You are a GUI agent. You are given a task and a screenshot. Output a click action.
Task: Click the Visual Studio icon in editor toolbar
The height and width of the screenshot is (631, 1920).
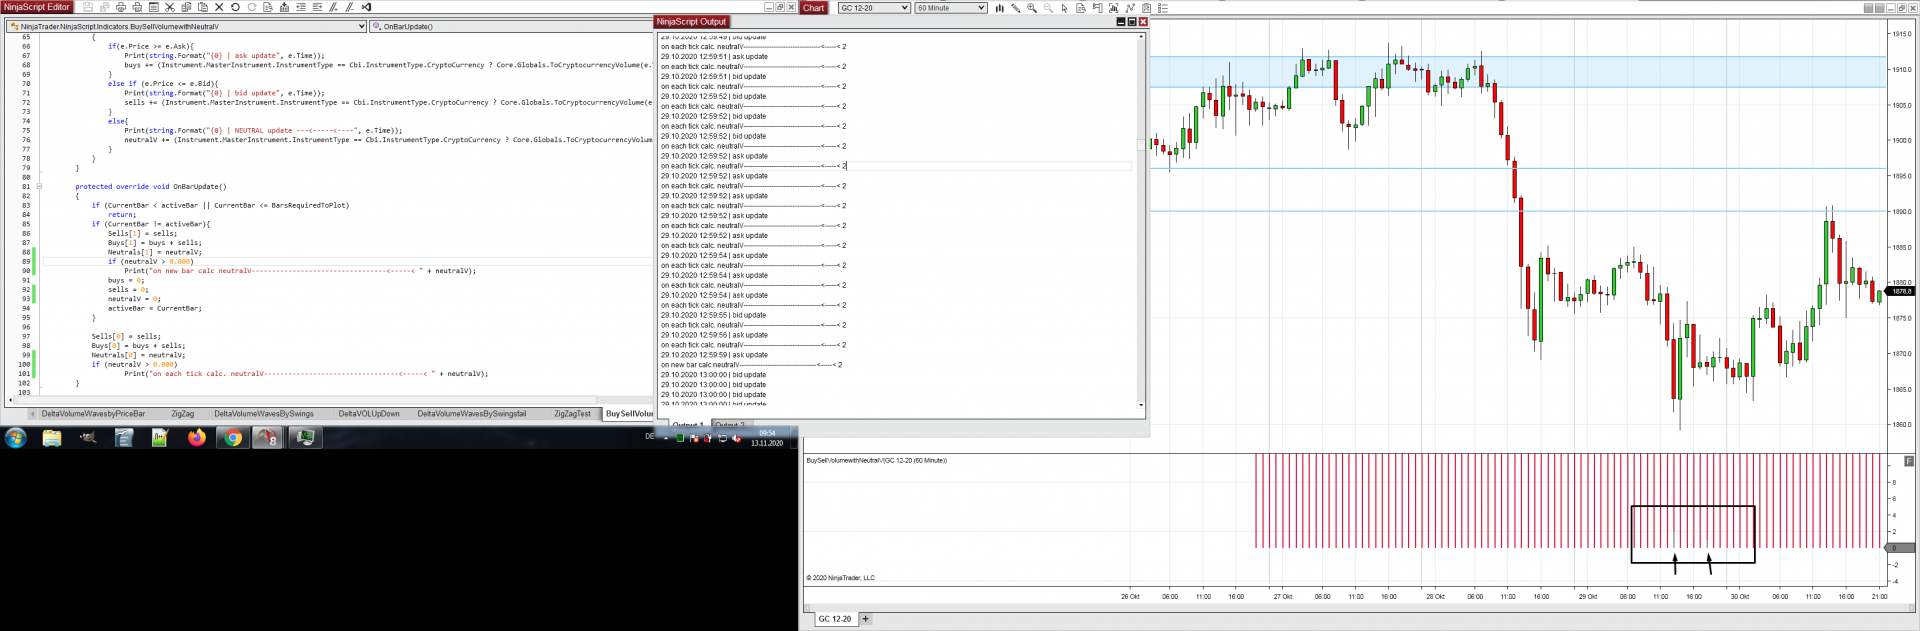point(366,7)
